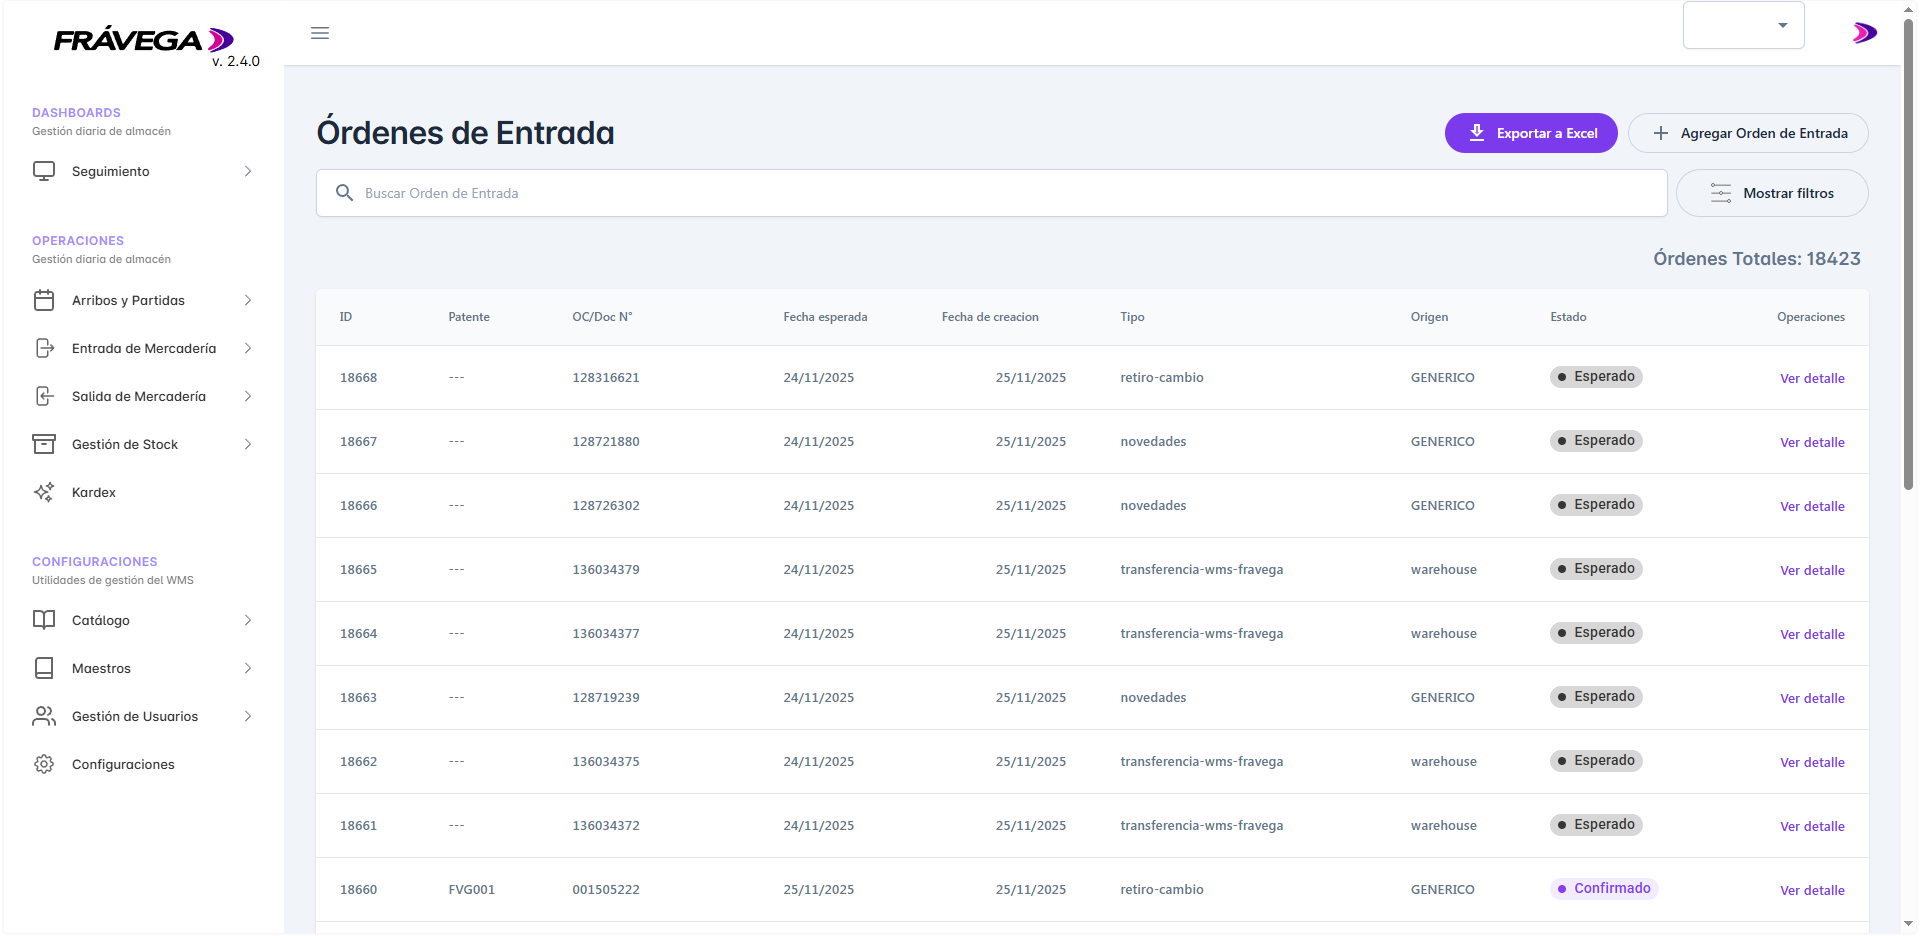
Task: Click the Seguimiento monitor icon
Action: click(x=44, y=171)
